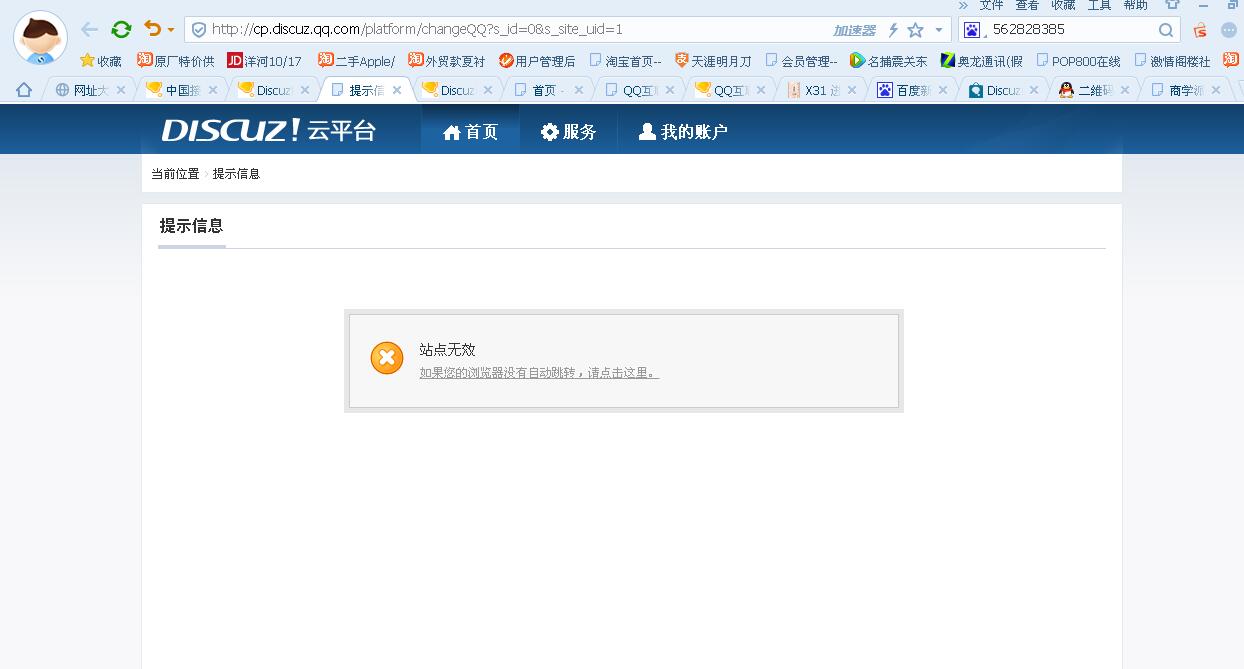The height and width of the screenshot is (669, 1244).
Task: Close the X31 tab
Action: 853,90
